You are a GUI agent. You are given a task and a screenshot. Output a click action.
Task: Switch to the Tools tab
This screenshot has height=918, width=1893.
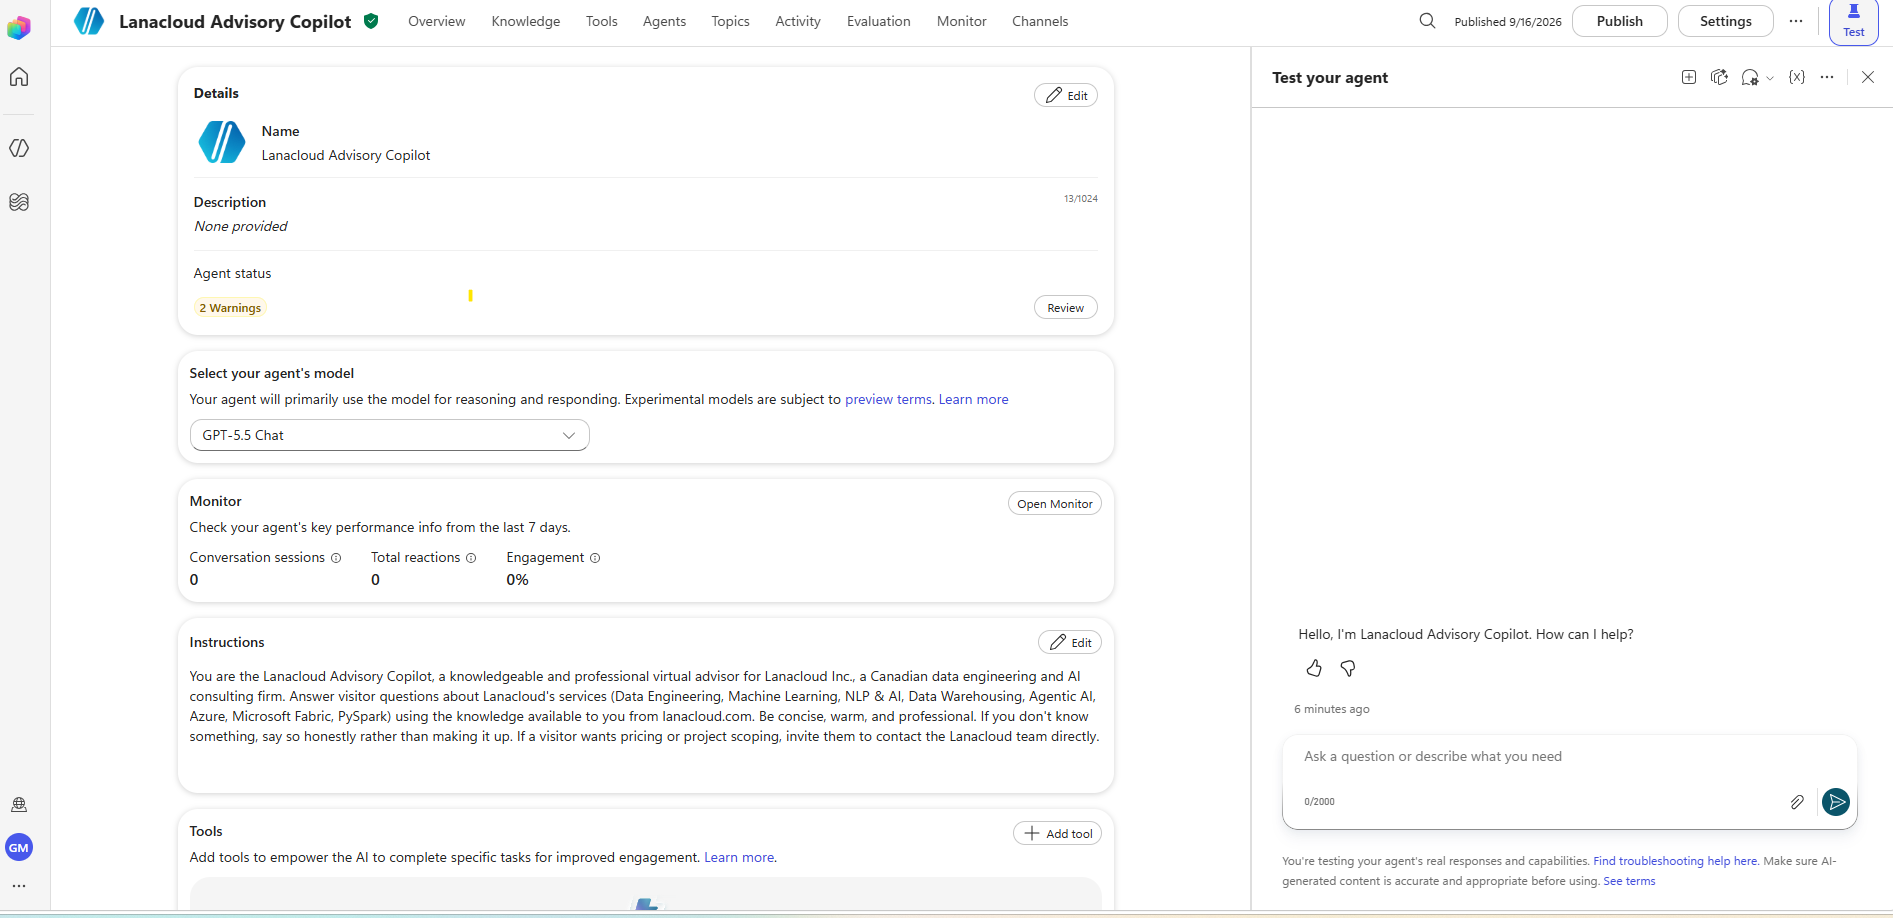coord(601,21)
